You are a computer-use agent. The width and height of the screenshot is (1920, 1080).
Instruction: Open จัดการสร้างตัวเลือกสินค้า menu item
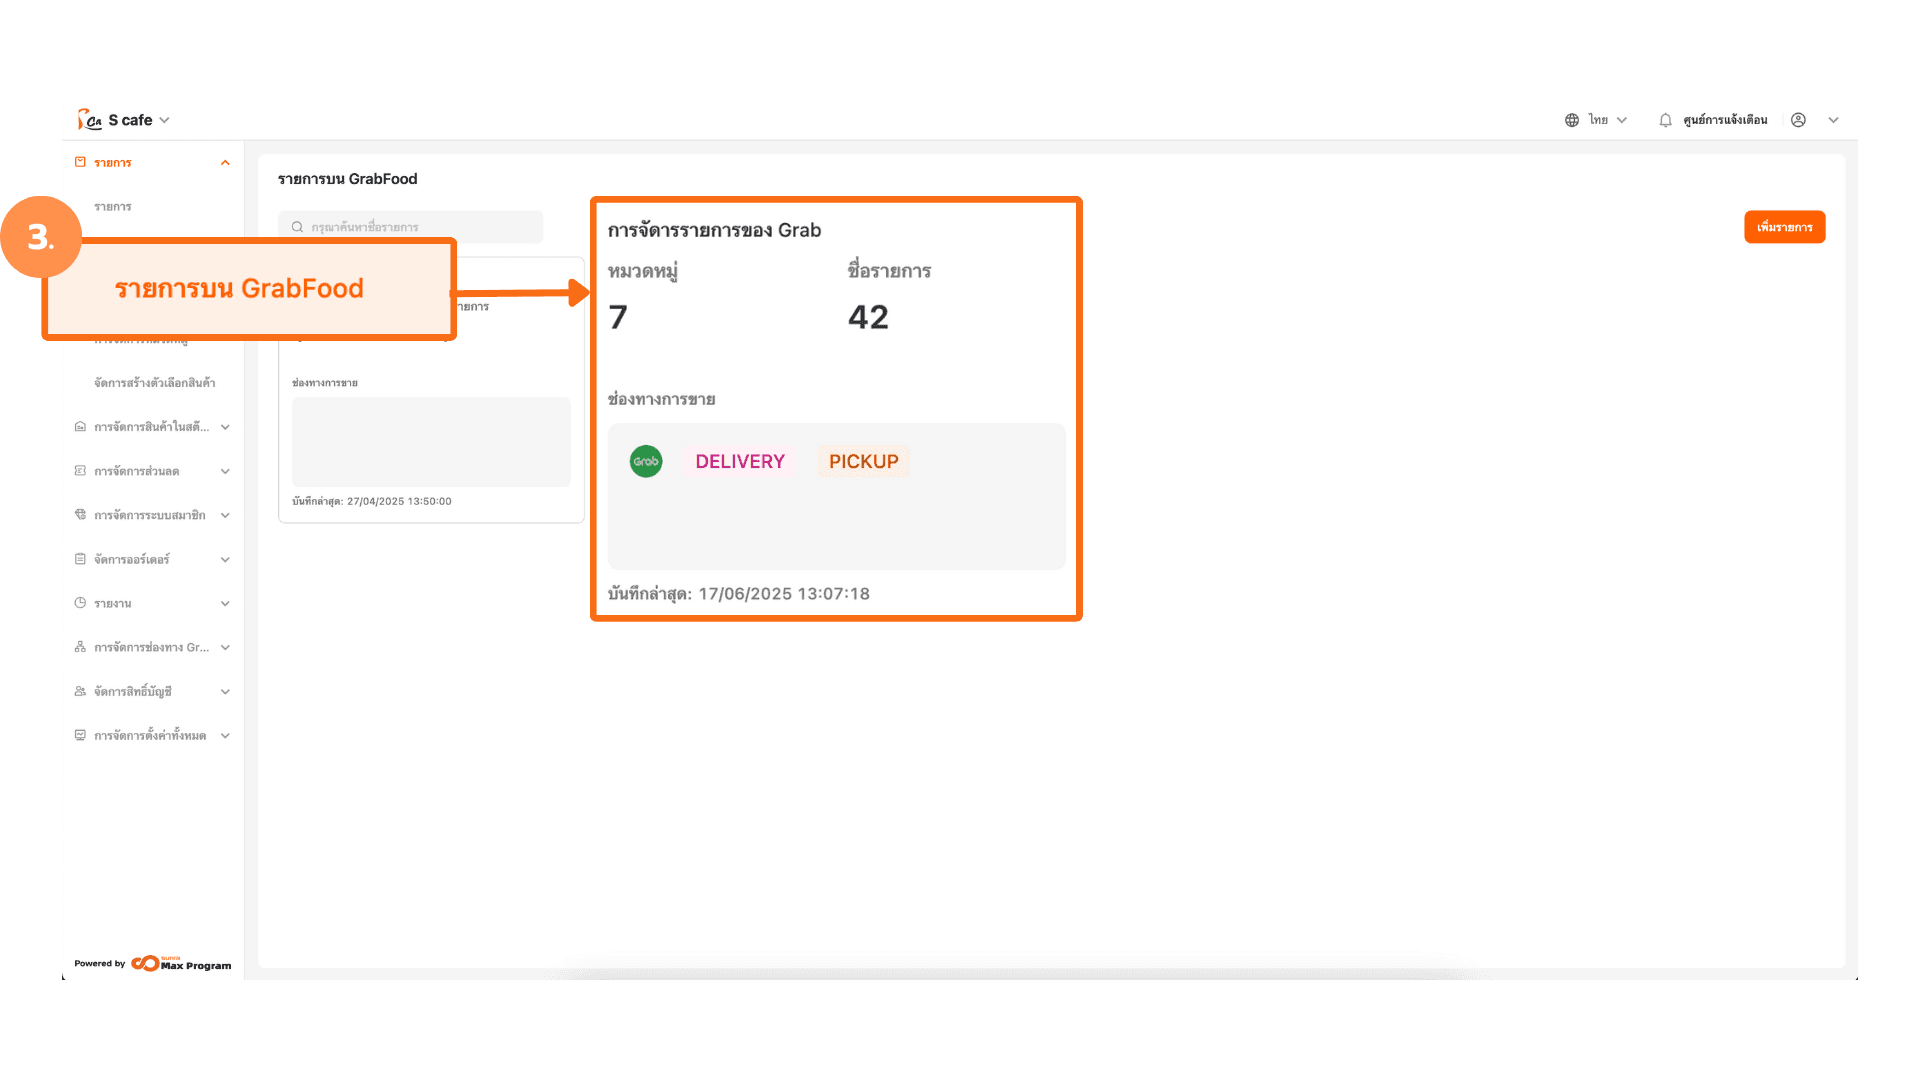coord(154,383)
